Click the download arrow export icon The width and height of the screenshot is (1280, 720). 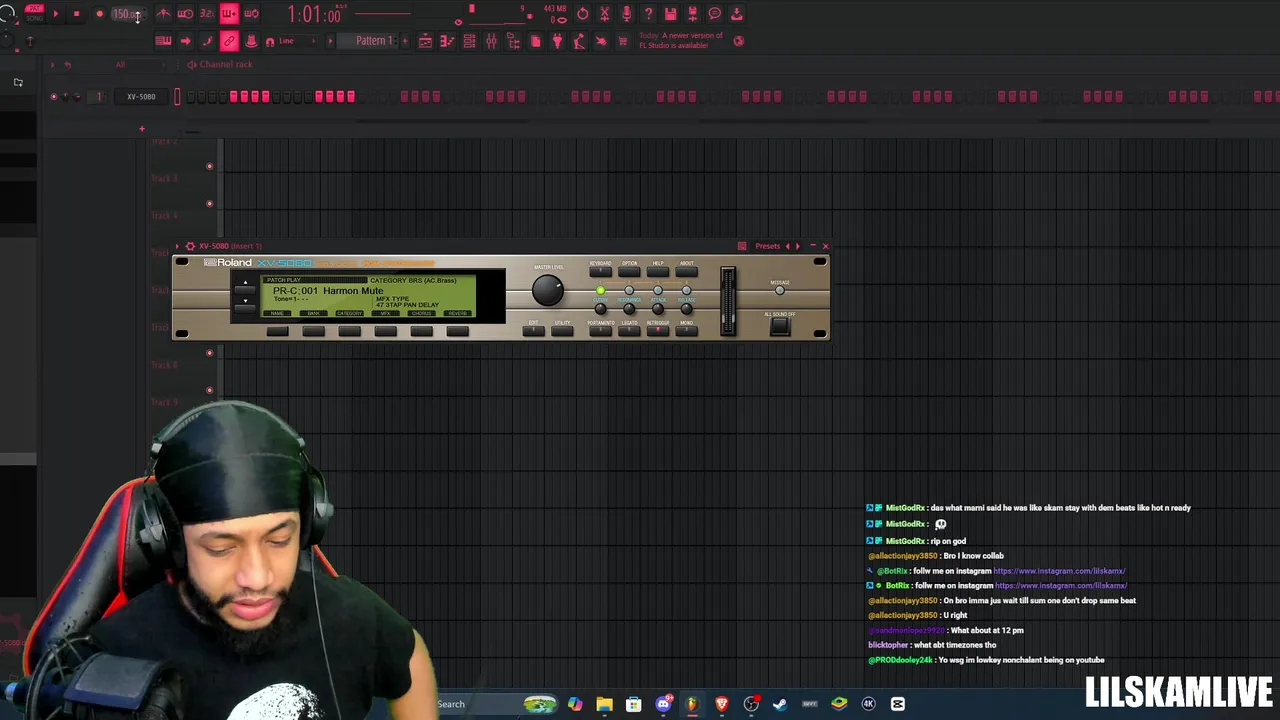pos(737,14)
